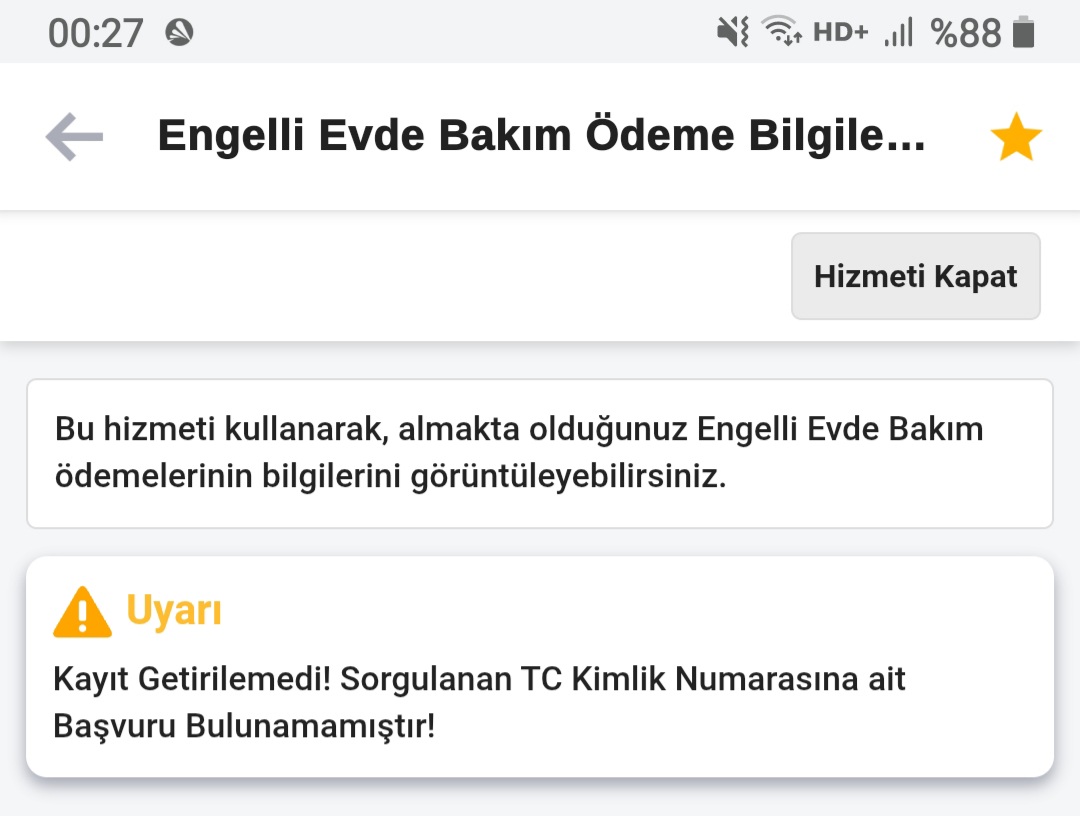The height and width of the screenshot is (816, 1080).
Task: Tap the 'ödemelerinin bilgilerini görüntüleyebilirsiniz' line
Action: click(x=390, y=476)
